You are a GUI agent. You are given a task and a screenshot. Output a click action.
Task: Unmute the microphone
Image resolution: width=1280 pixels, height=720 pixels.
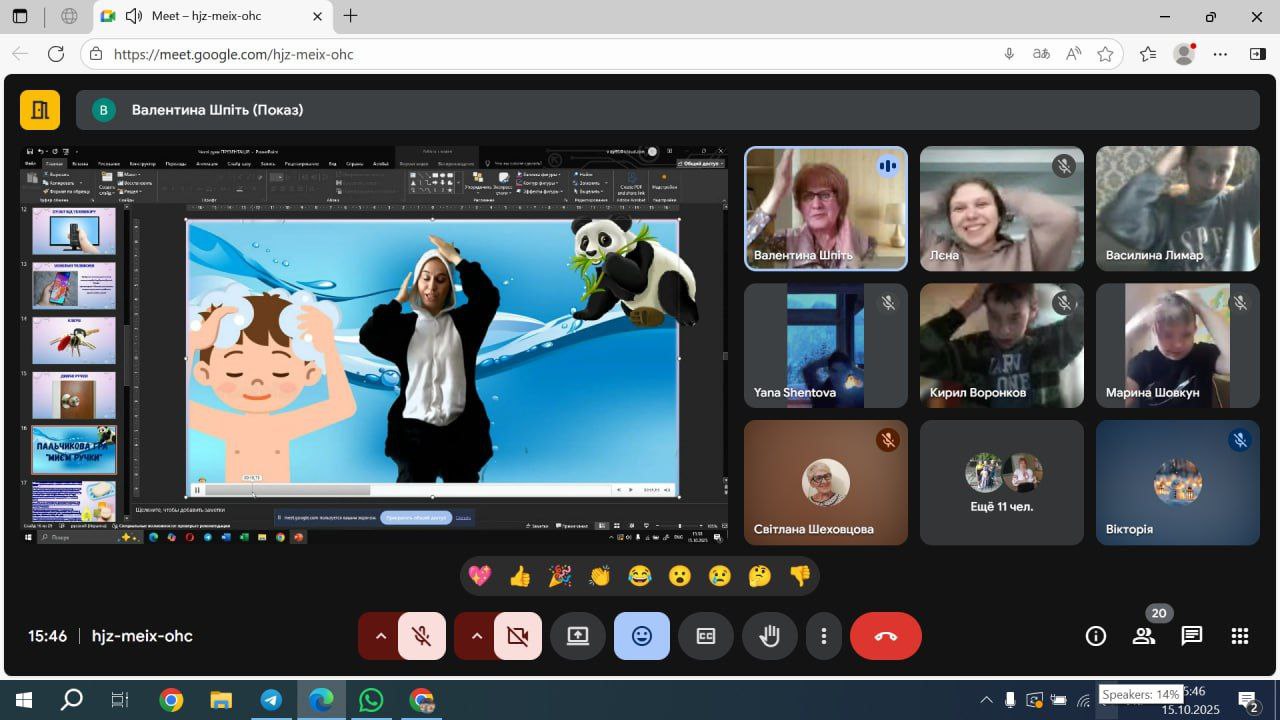(422, 636)
